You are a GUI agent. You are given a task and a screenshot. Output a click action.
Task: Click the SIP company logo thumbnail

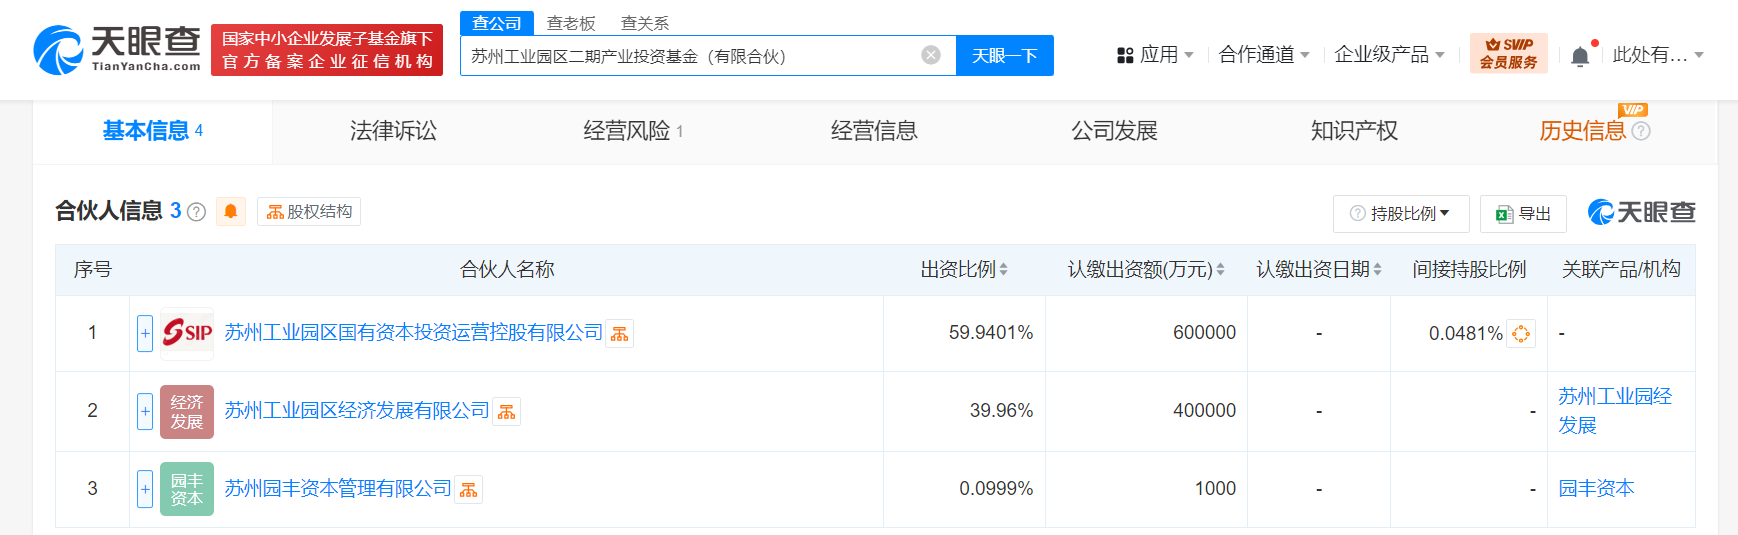187,333
